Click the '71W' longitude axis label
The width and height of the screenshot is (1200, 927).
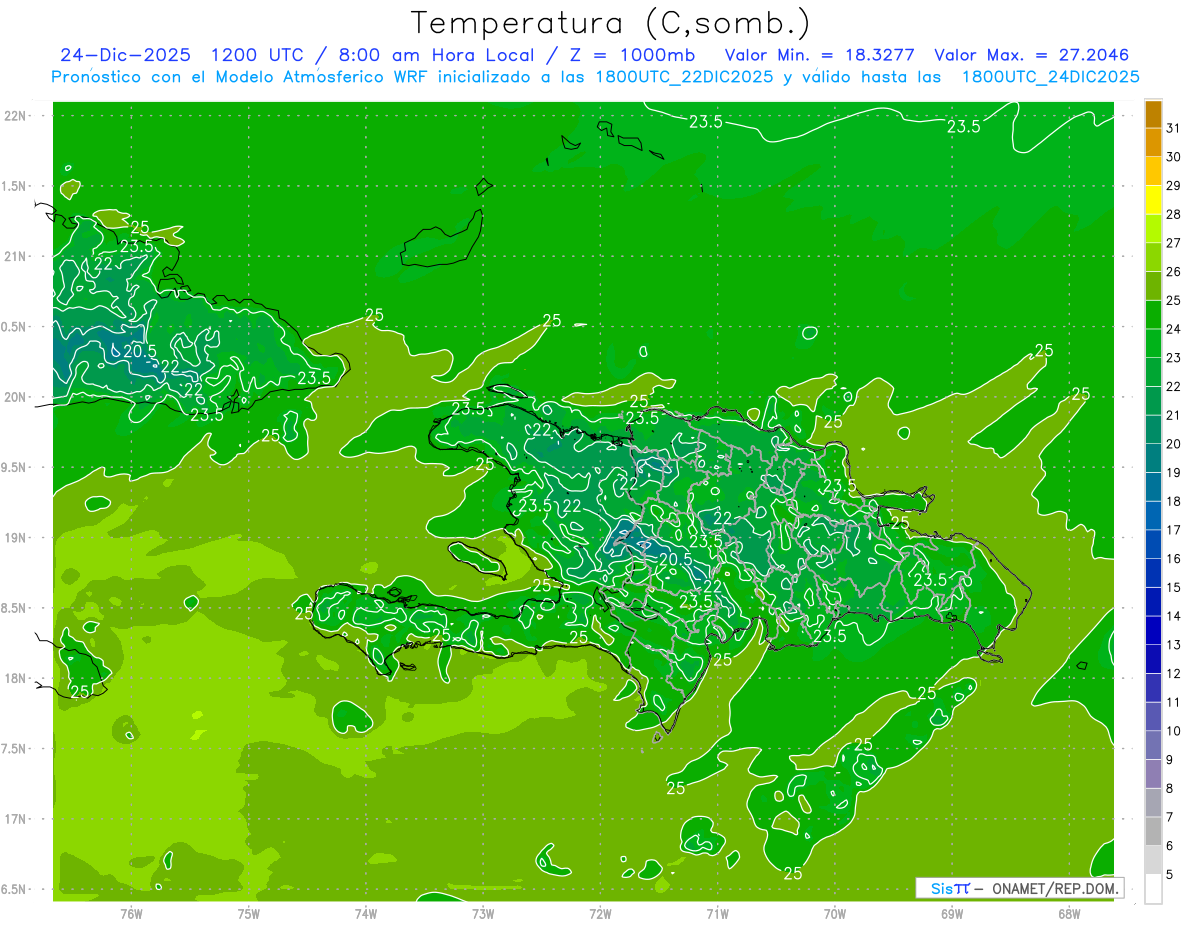[x=717, y=913]
